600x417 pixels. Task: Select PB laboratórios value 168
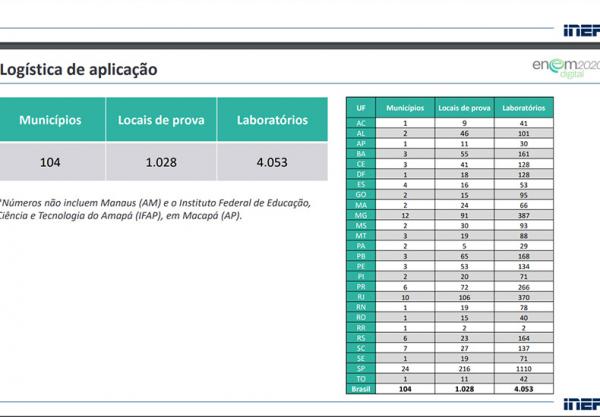point(523,256)
